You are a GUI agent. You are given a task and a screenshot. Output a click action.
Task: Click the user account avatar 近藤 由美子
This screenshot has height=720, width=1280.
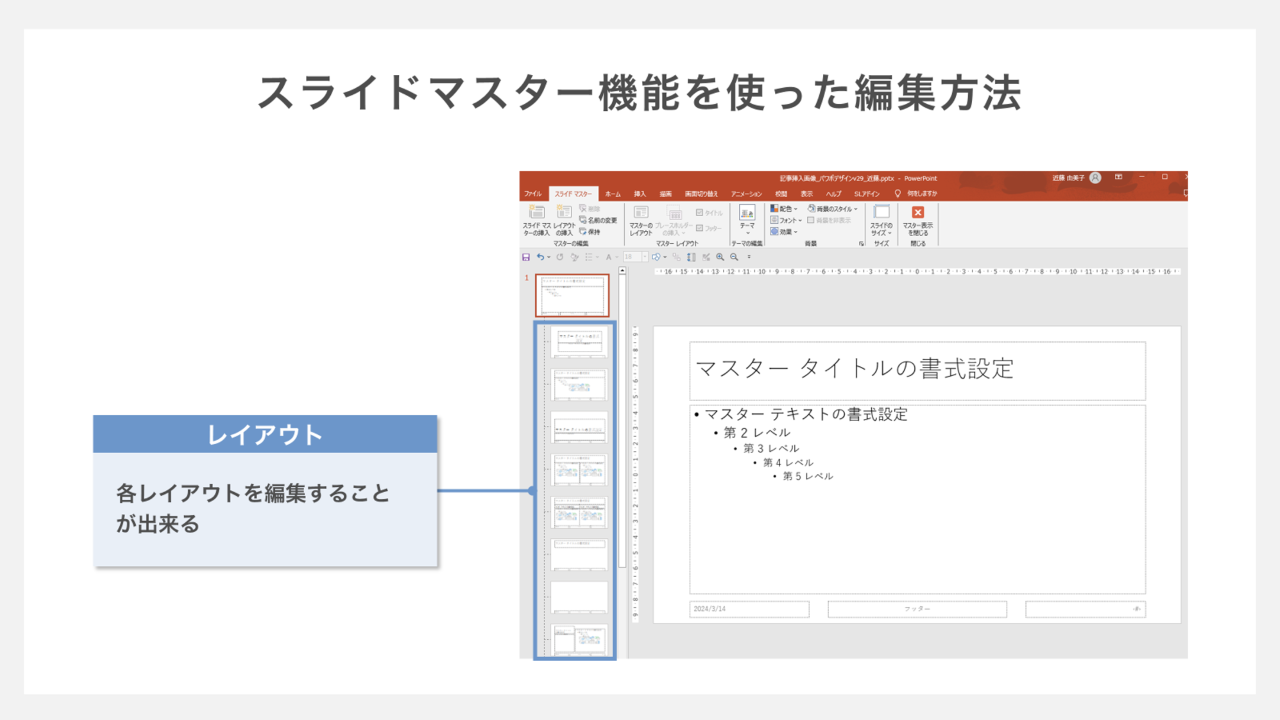point(1095,178)
